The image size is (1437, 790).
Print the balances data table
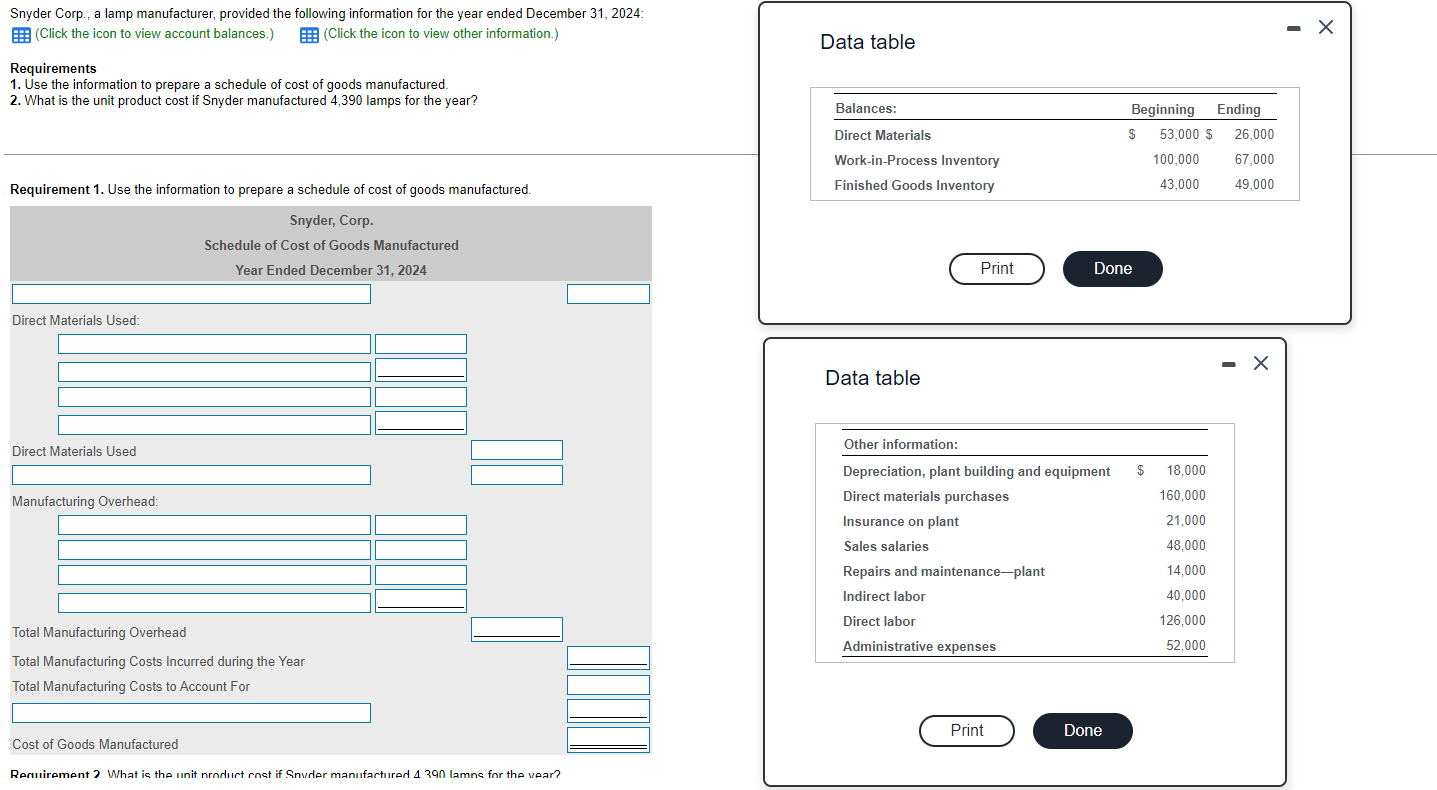click(x=997, y=269)
